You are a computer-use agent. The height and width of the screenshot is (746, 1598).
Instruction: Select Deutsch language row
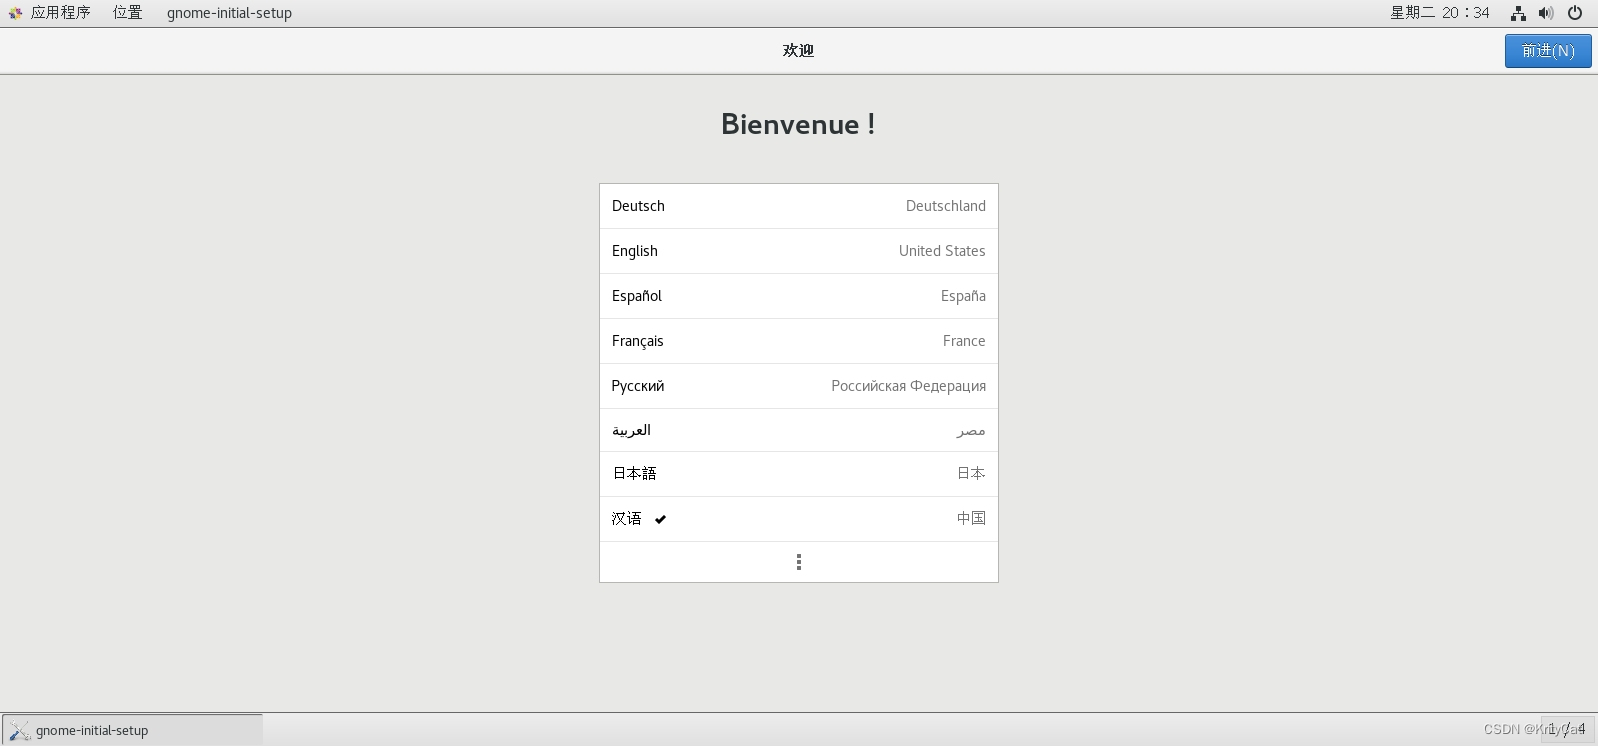tap(799, 206)
